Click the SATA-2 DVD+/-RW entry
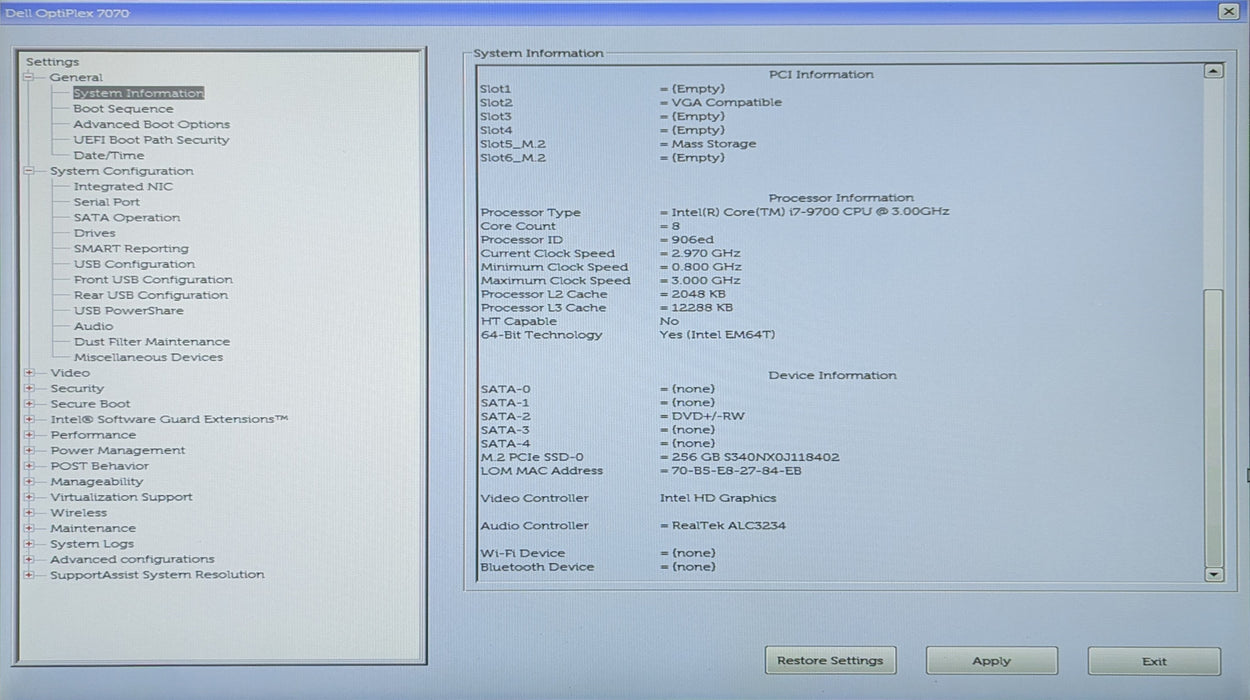This screenshot has width=1250, height=700. pyautogui.click(x=708, y=416)
